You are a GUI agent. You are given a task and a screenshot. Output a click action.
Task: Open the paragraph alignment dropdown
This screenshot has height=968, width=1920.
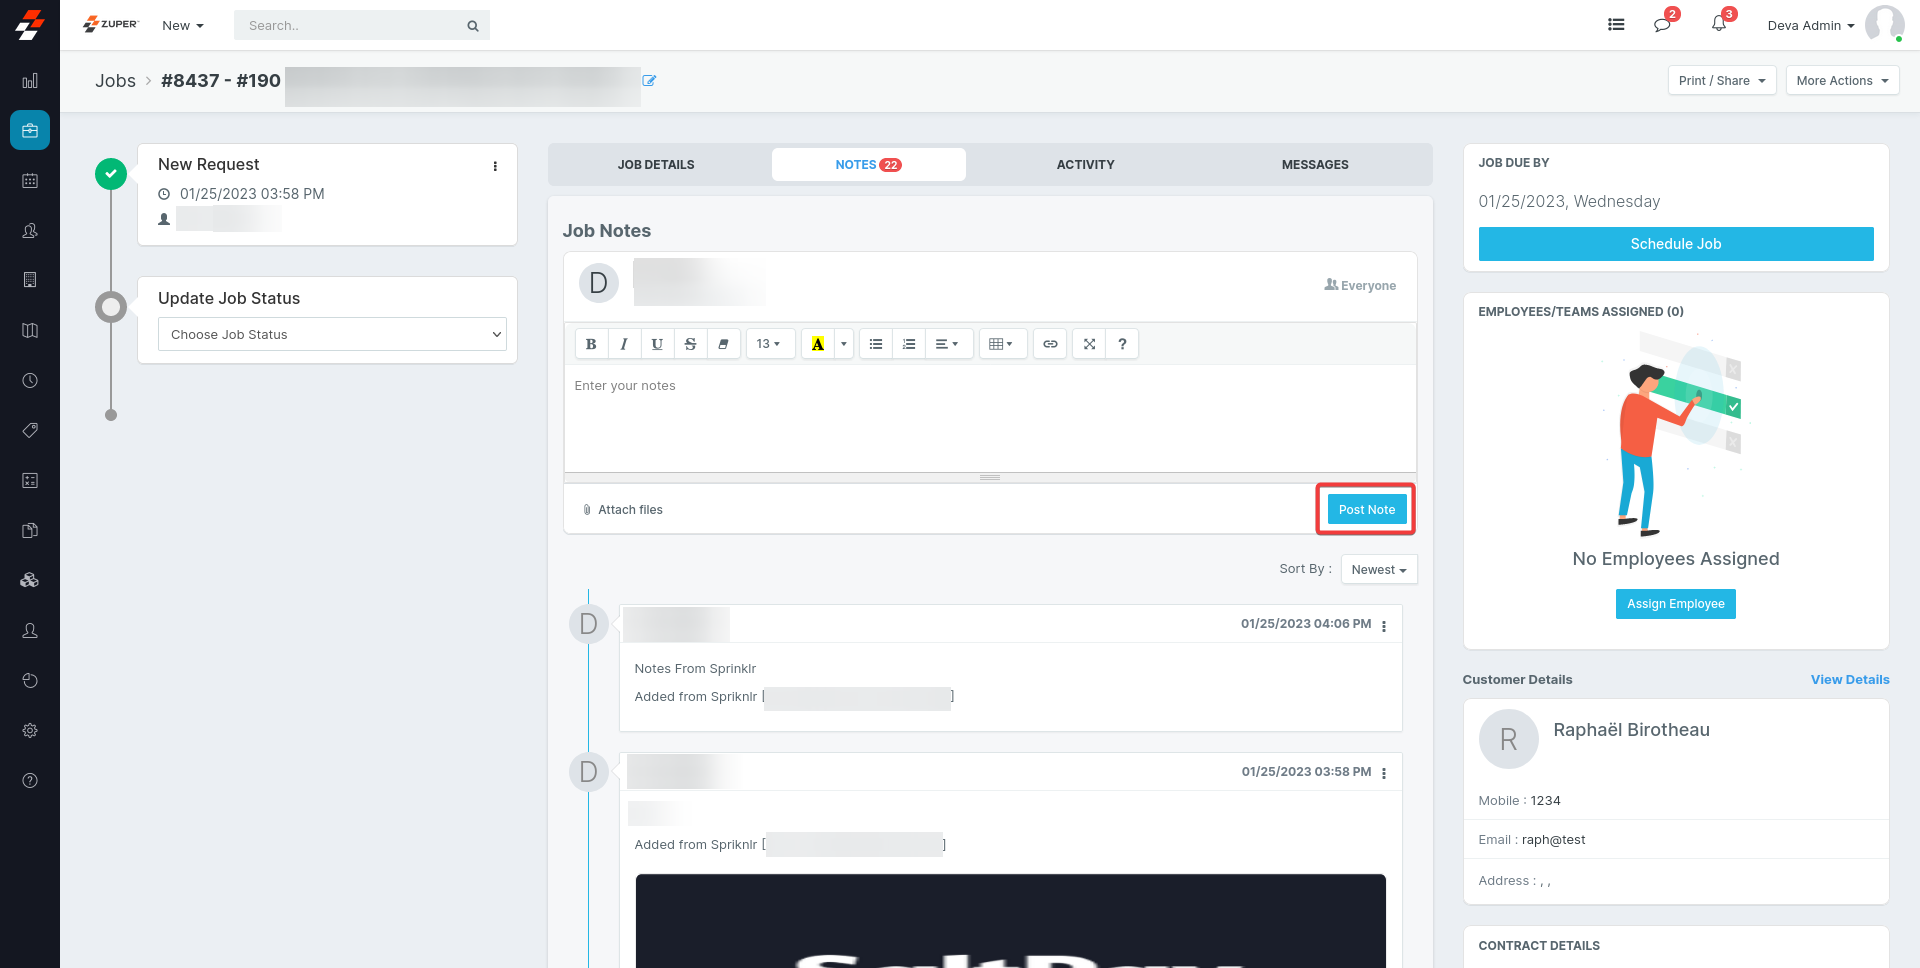[x=947, y=344]
